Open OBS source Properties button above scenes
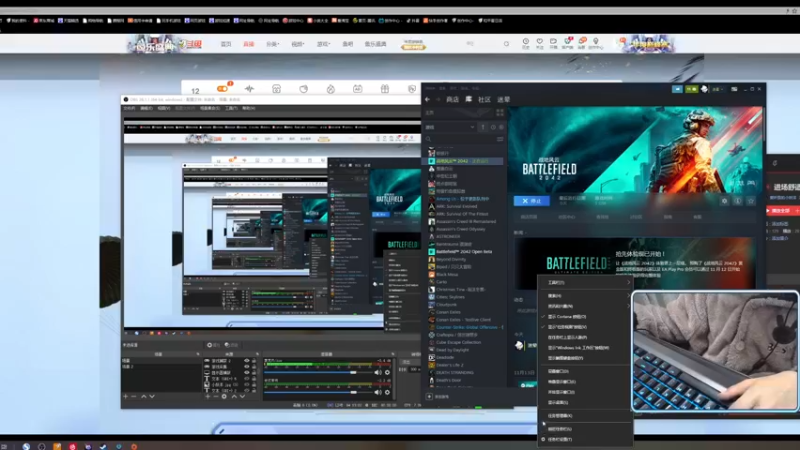800x450 pixels. pos(214,345)
